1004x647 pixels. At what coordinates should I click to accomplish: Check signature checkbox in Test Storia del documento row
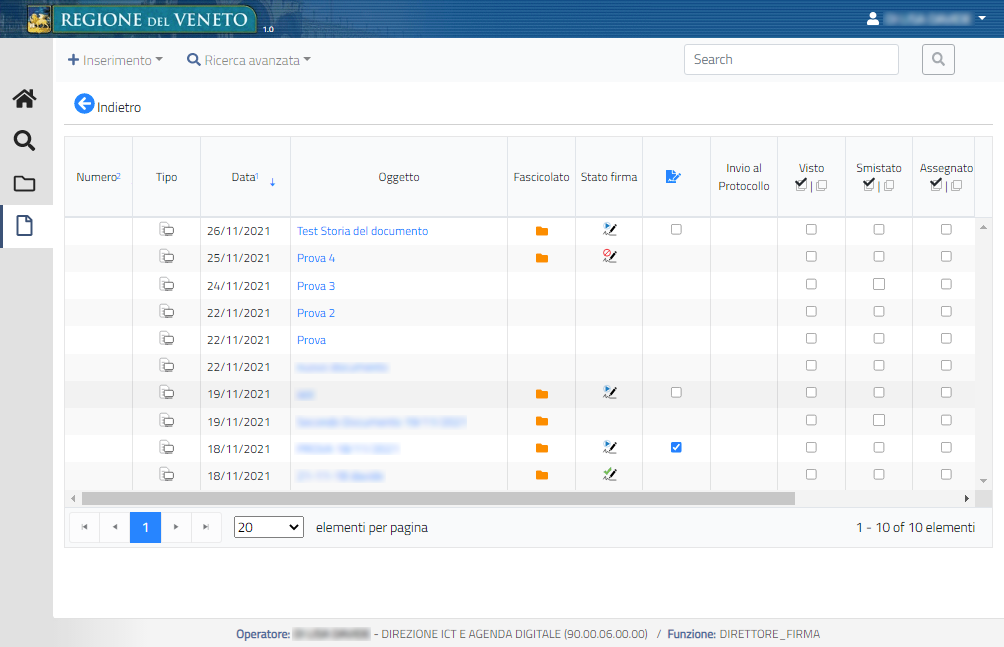point(676,229)
